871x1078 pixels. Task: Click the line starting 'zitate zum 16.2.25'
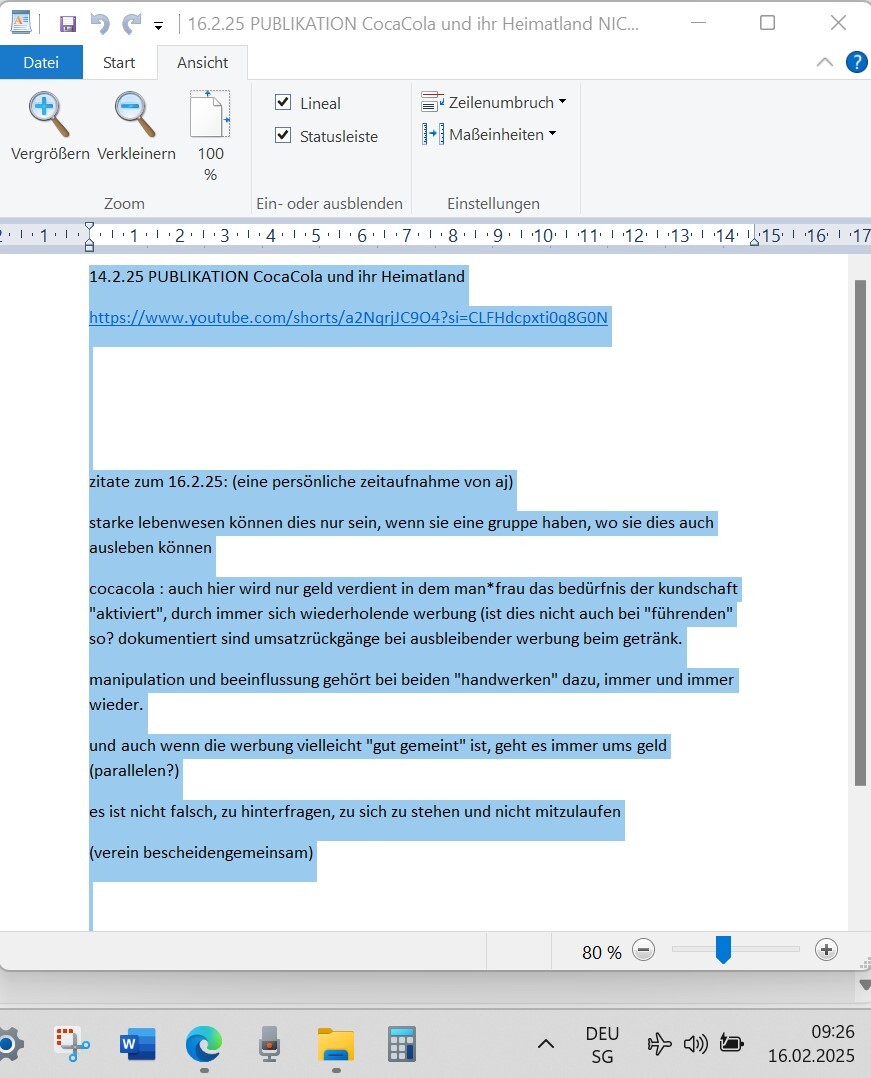301,482
